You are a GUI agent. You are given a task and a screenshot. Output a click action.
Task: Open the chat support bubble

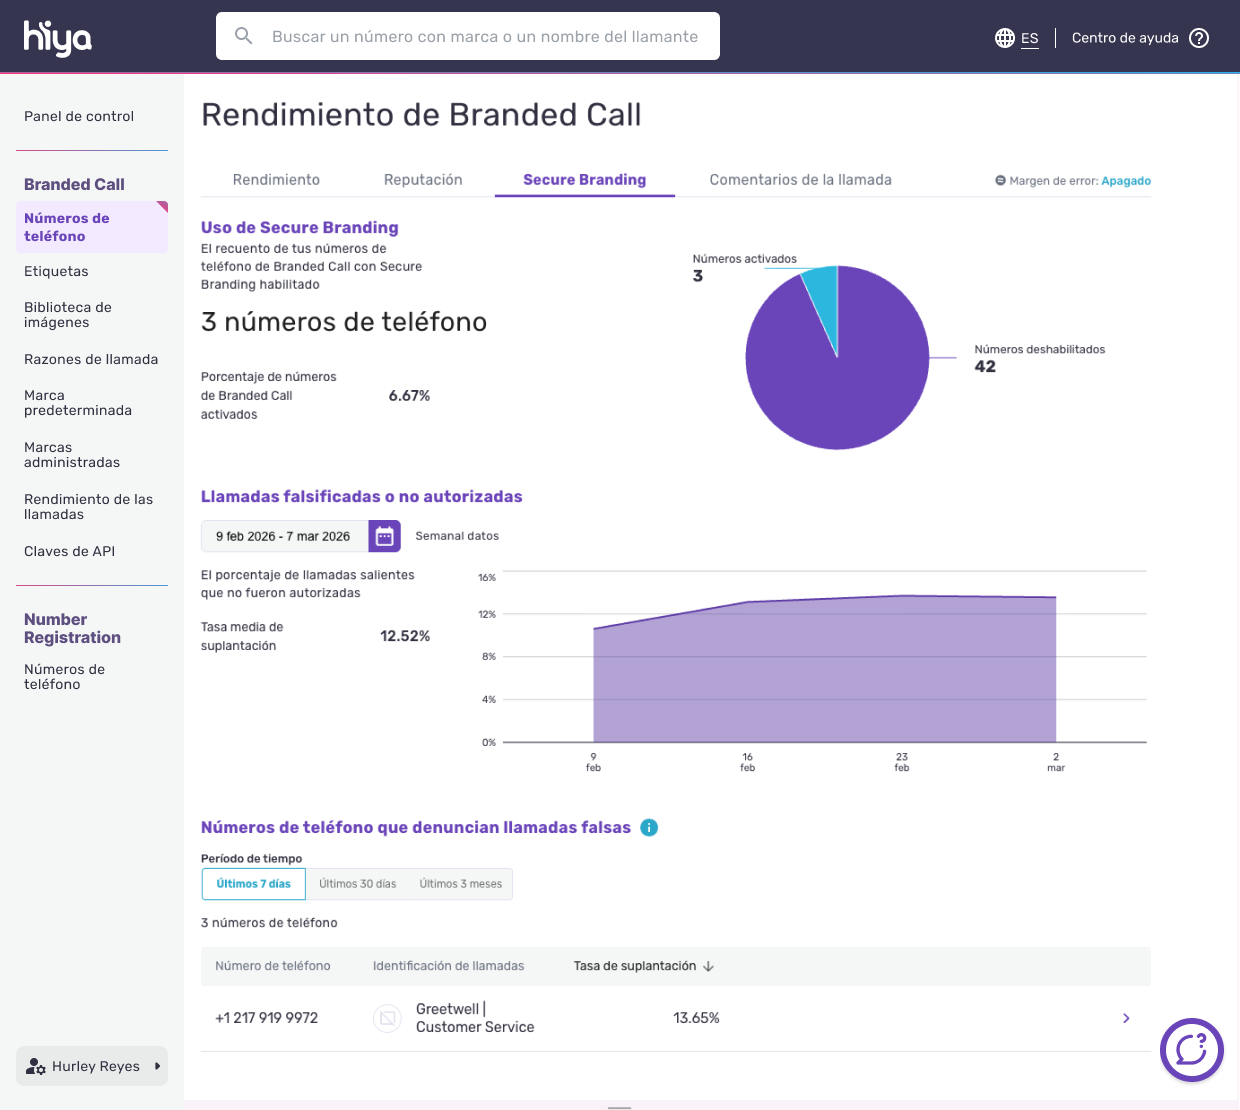pyautogui.click(x=1191, y=1050)
